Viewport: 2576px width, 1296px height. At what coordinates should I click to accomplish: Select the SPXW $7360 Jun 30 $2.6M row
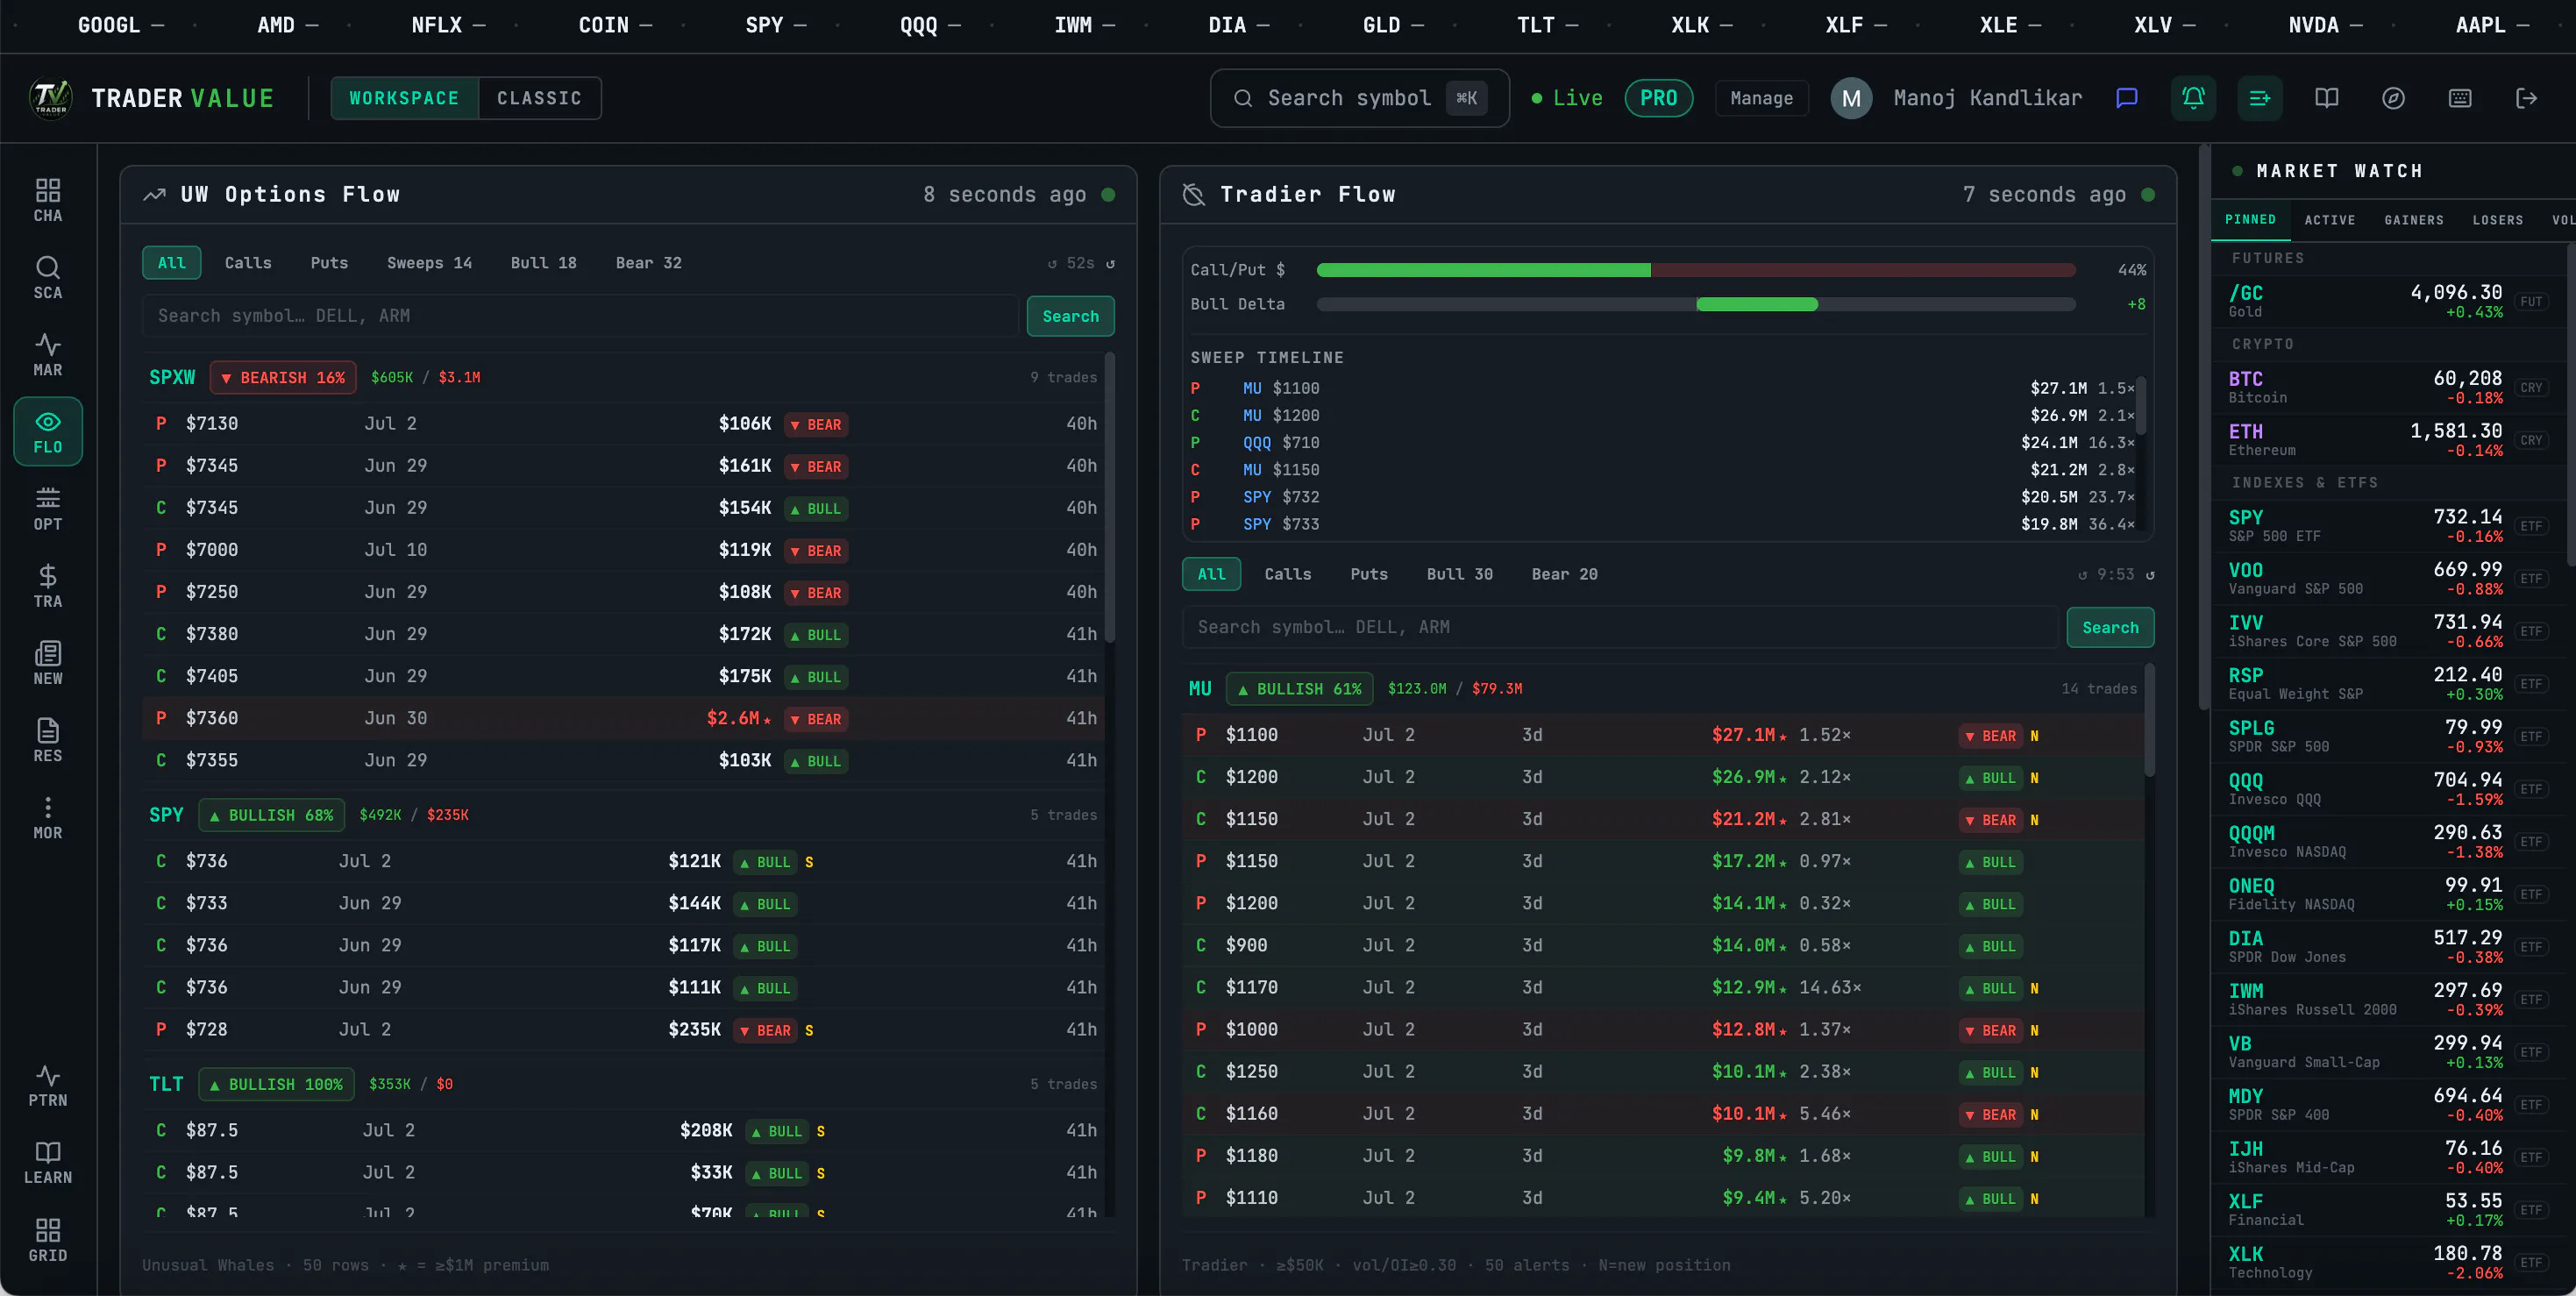623,718
